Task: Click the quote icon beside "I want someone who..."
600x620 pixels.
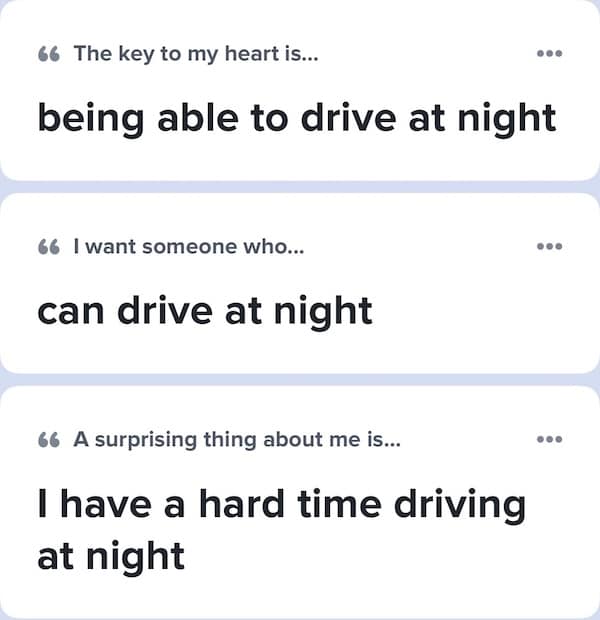Action: point(49,247)
